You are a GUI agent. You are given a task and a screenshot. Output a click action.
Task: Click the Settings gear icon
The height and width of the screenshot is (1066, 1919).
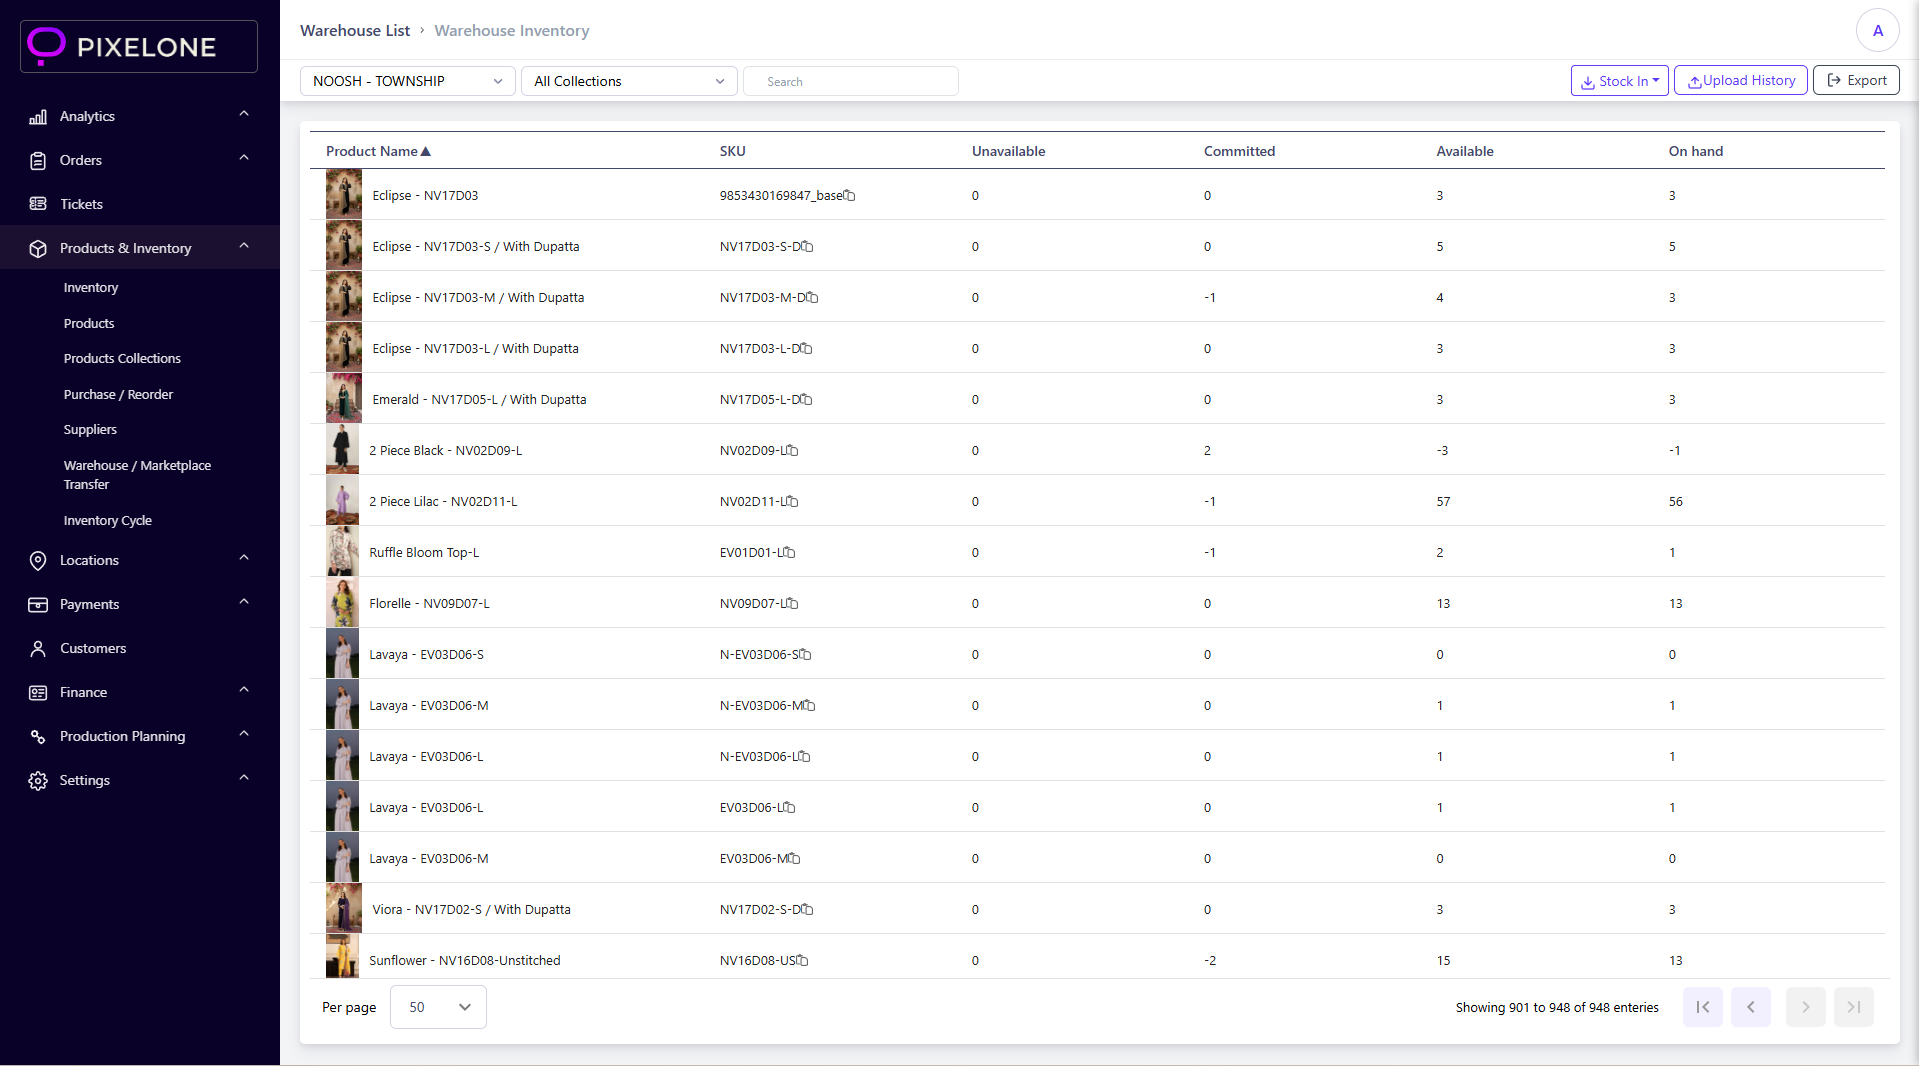pos(38,781)
